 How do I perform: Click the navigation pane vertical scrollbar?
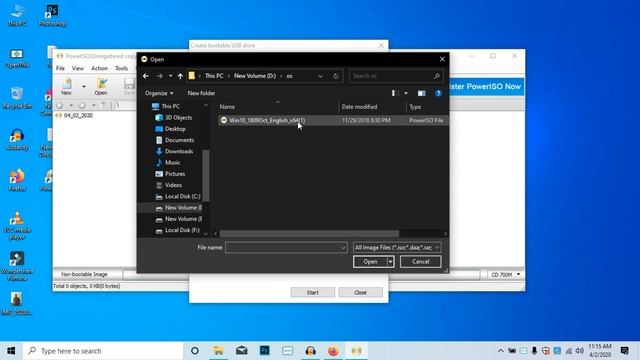pos(206,176)
